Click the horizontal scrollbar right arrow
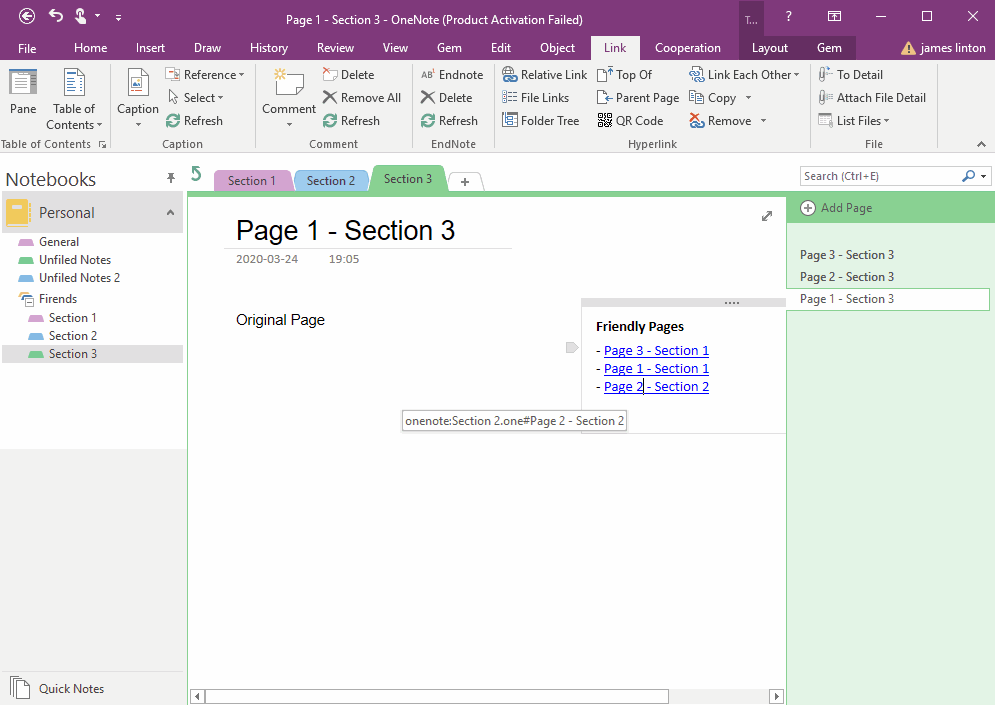The image size is (995, 705). click(x=776, y=697)
